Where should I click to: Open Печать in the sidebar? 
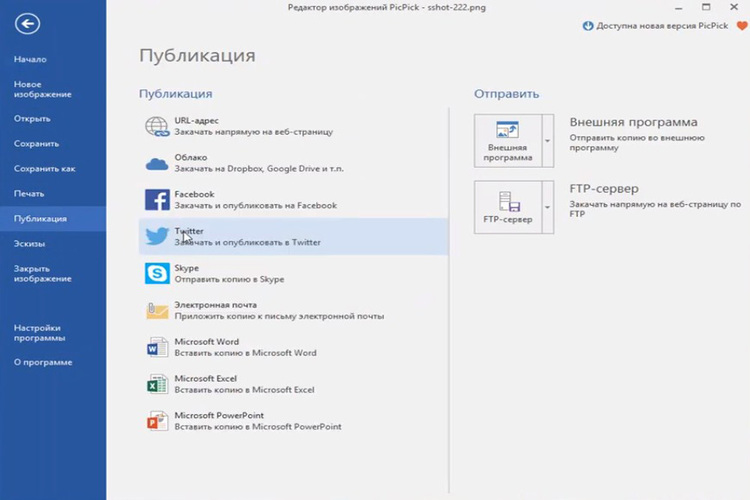(29, 194)
